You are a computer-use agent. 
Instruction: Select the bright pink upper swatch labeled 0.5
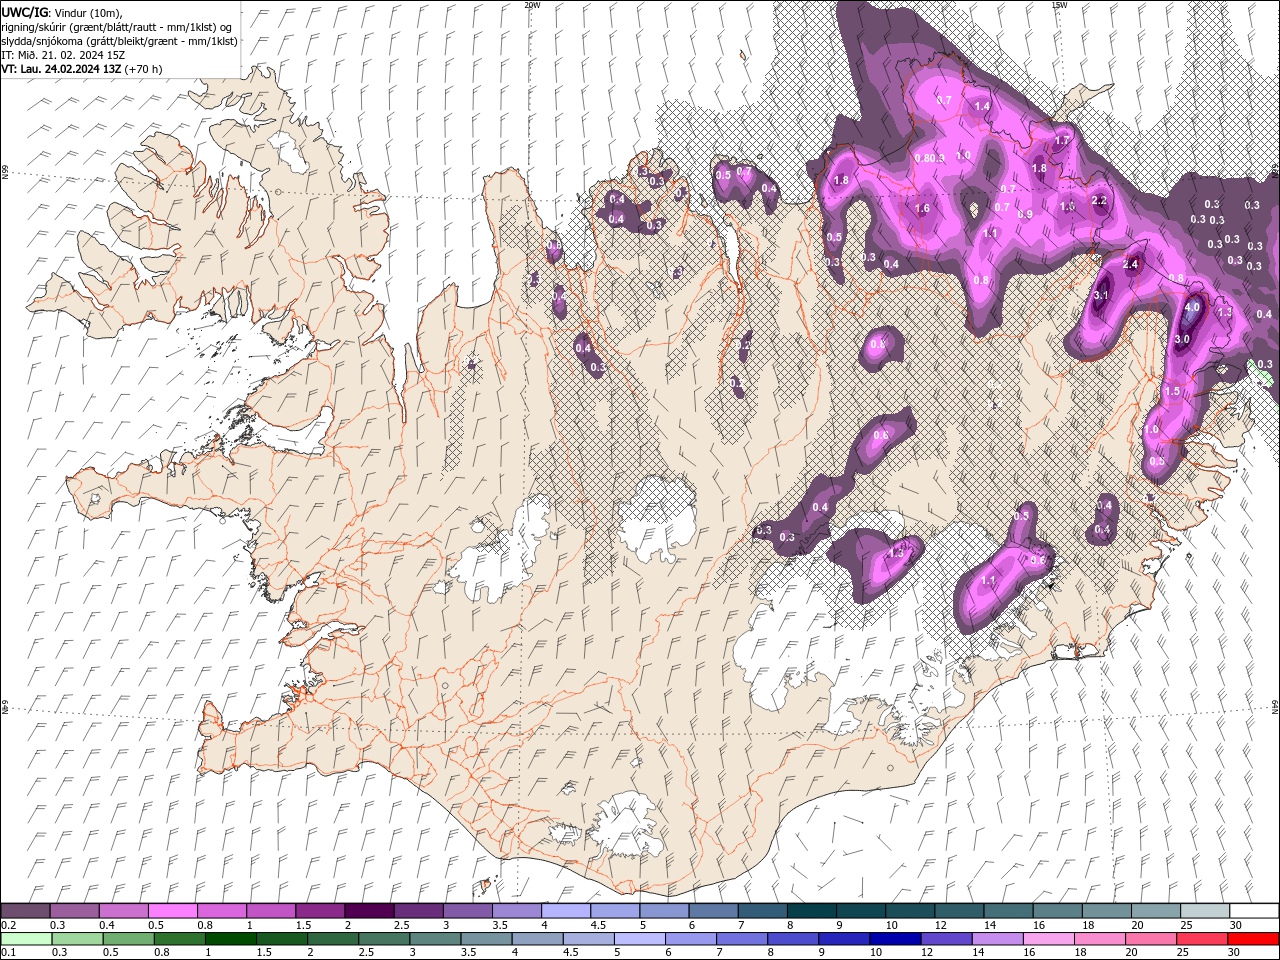coord(173,911)
